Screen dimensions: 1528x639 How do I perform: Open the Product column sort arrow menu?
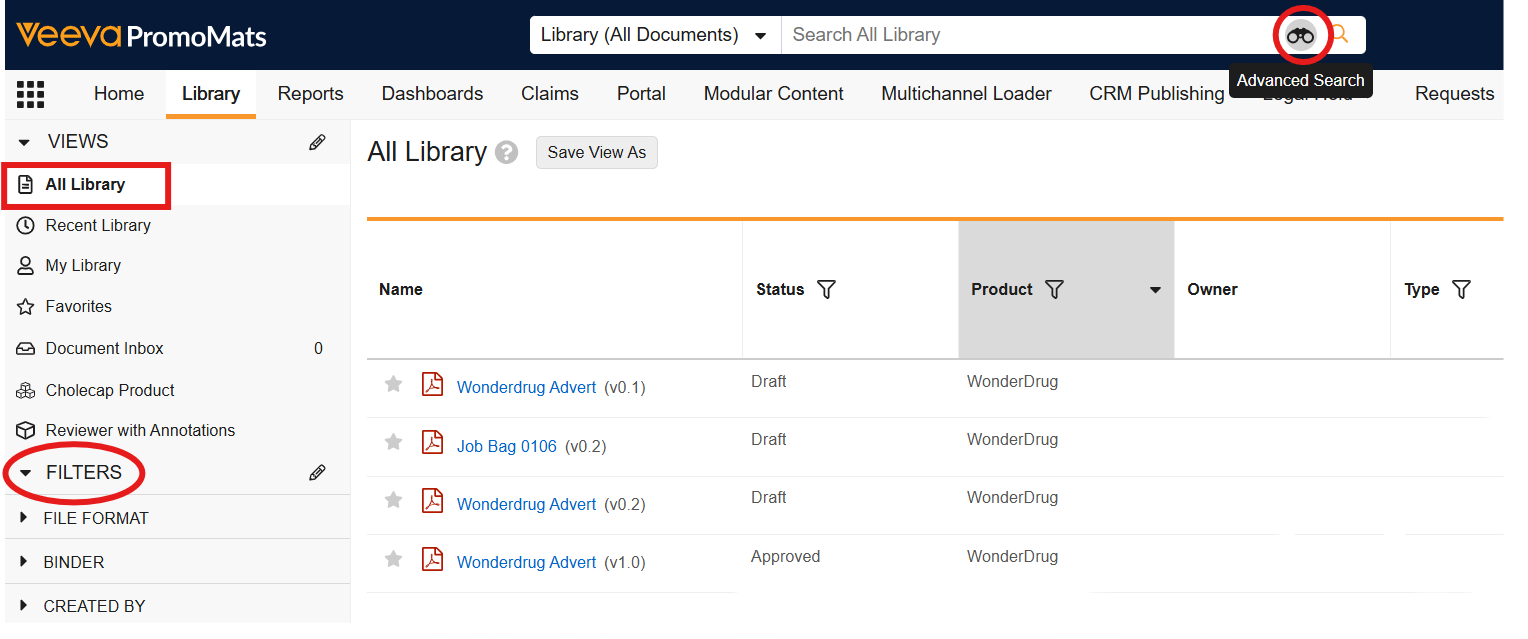tap(1155, 290)
